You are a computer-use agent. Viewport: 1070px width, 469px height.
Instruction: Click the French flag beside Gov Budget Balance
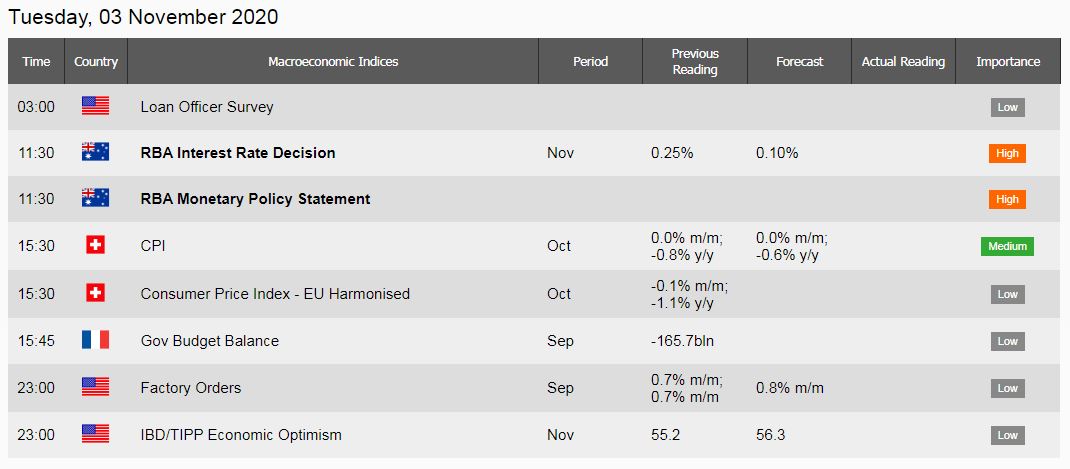coord(96,340)
